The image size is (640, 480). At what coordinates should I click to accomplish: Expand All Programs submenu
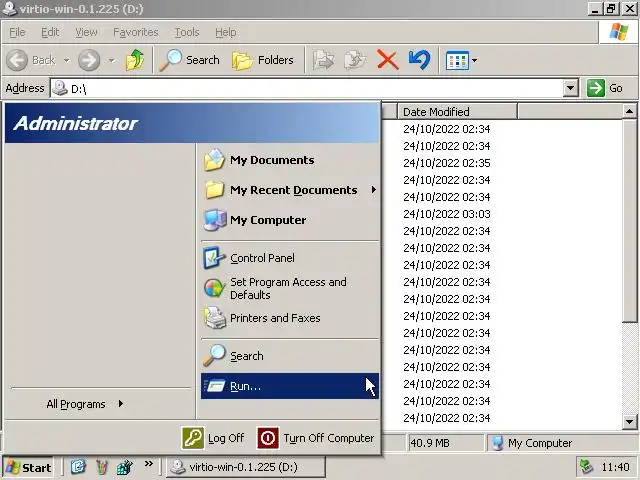pyautogui.click(x=85, y=404)
